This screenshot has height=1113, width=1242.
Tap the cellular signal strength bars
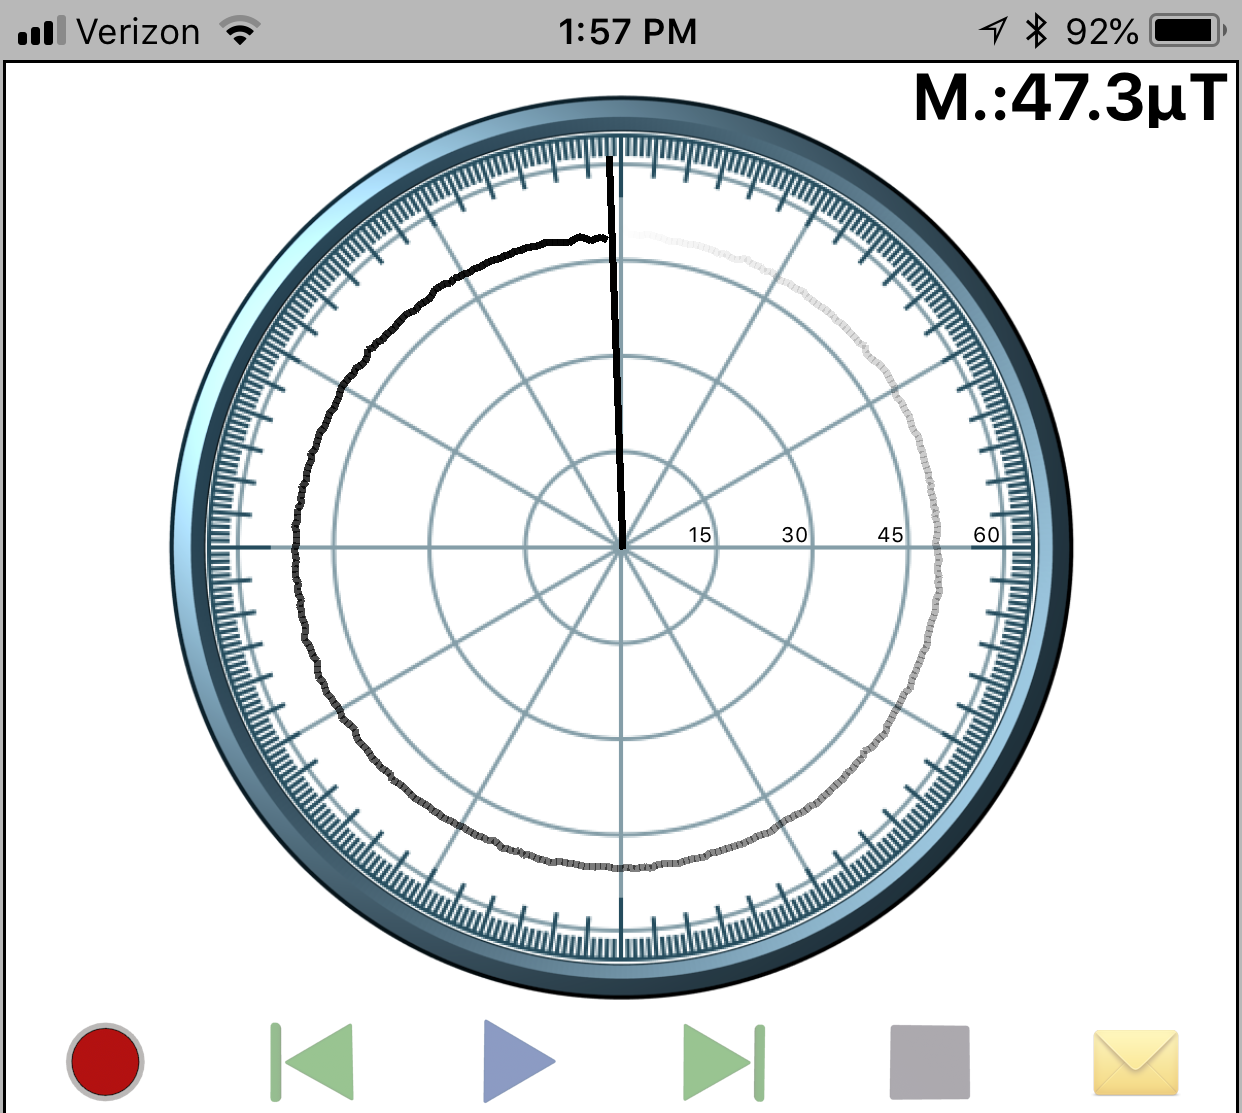(x=42, y=32)
